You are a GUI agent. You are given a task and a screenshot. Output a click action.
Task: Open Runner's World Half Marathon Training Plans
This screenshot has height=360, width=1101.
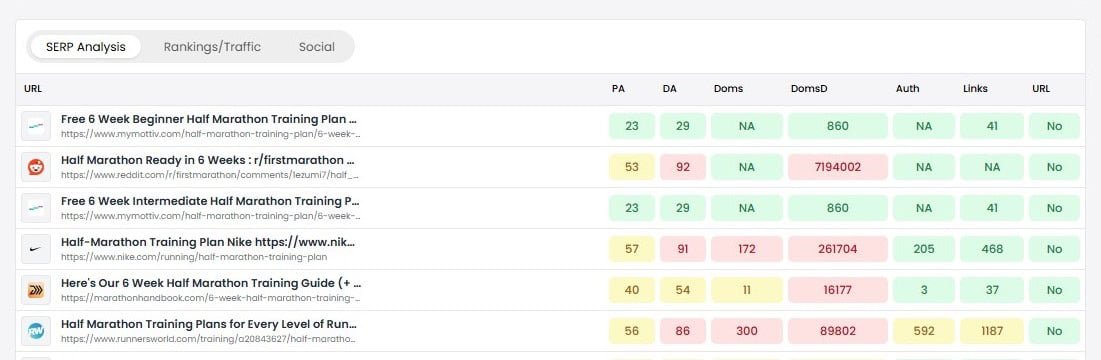coord(209,324)
